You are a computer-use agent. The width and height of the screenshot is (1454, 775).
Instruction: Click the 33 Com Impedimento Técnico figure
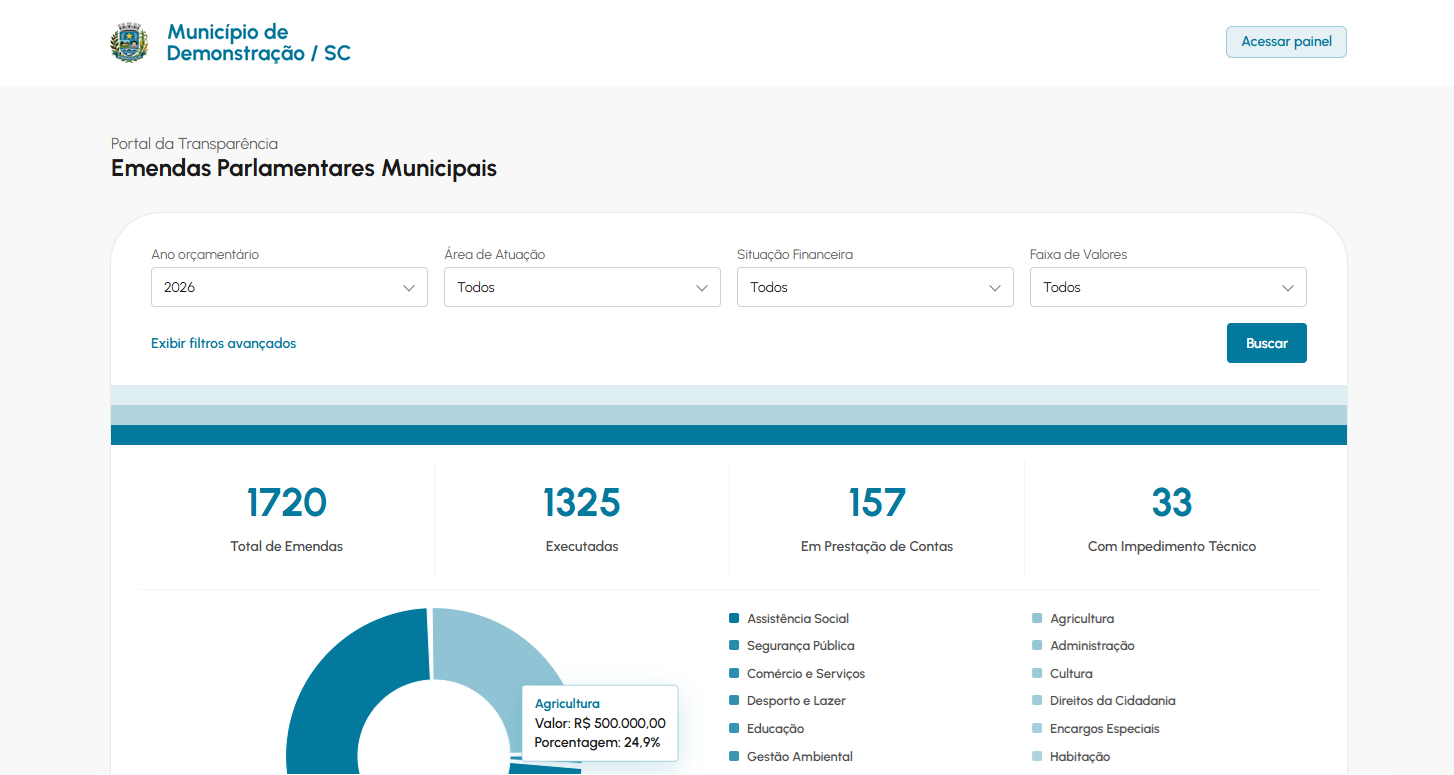[x=1172, y=503]
